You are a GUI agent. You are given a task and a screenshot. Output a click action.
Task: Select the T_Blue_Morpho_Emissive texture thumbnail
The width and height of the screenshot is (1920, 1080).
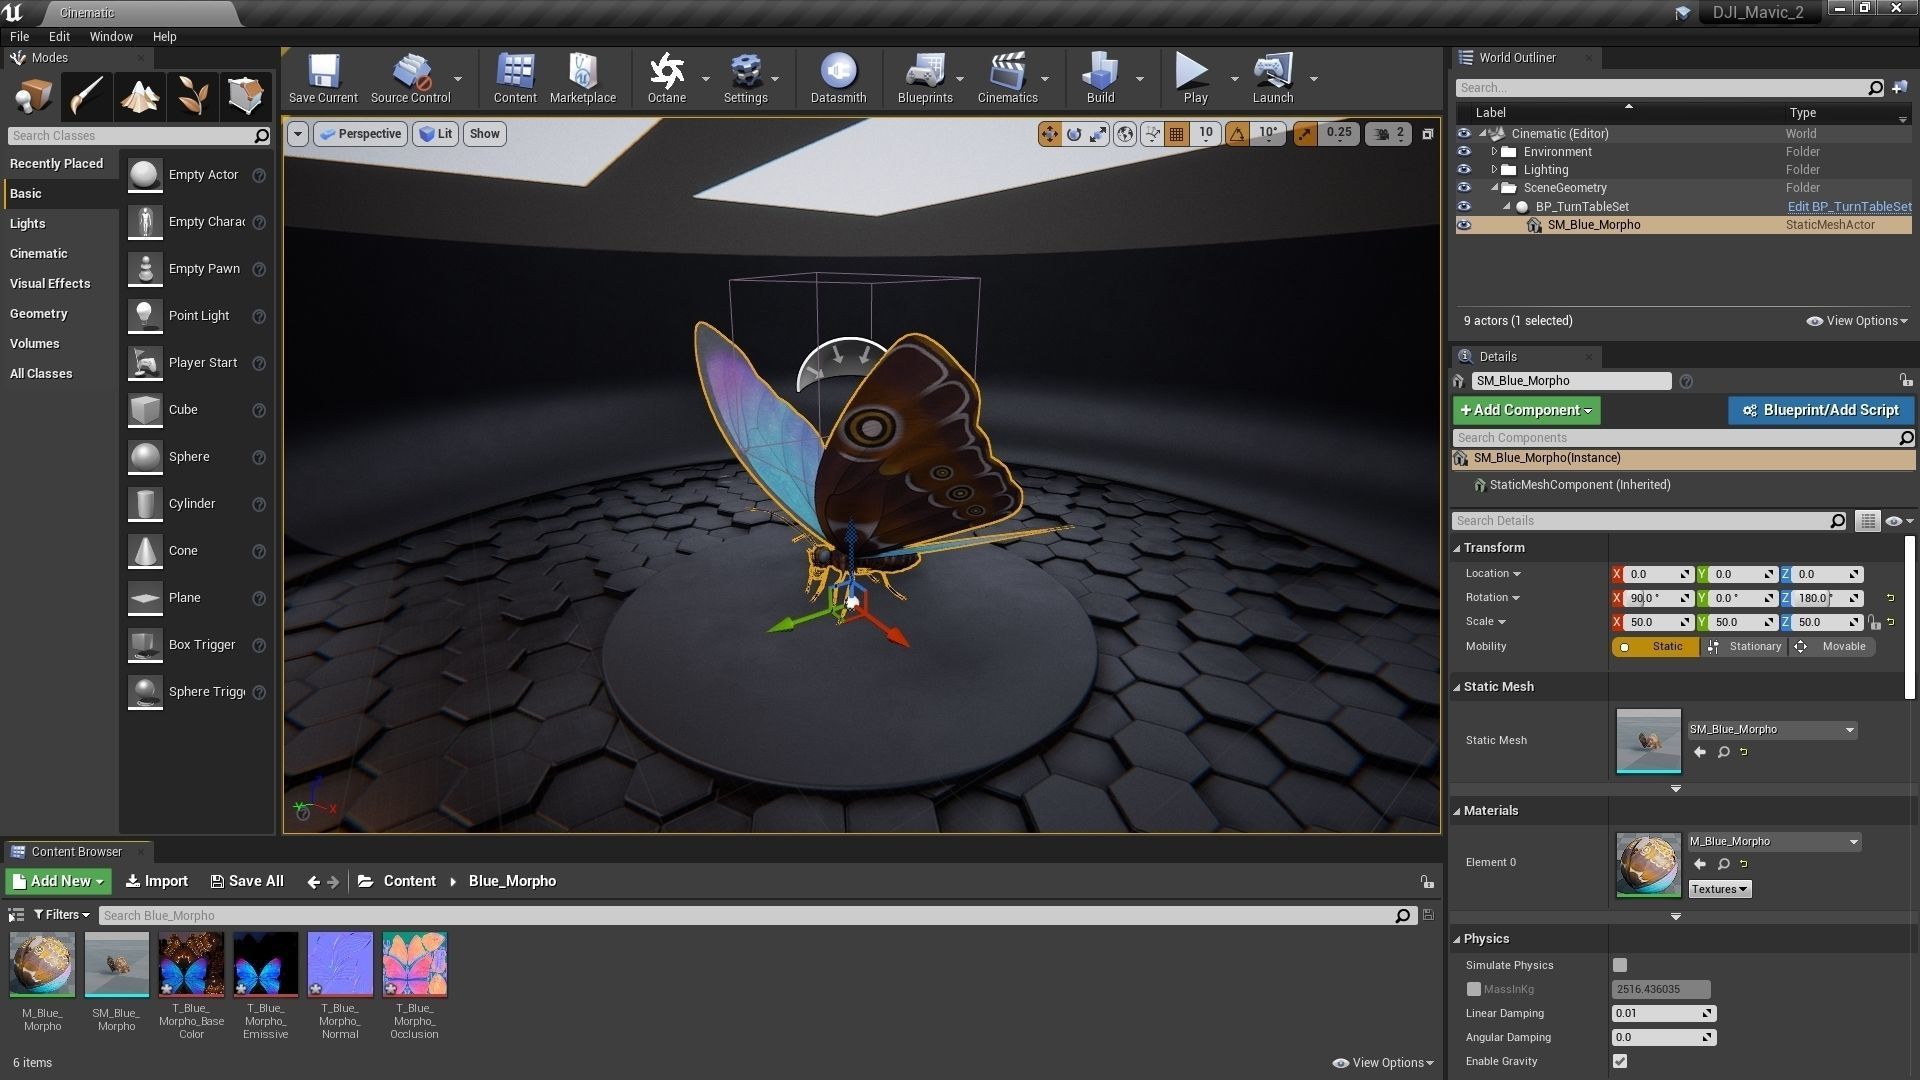tap(265, 965)
